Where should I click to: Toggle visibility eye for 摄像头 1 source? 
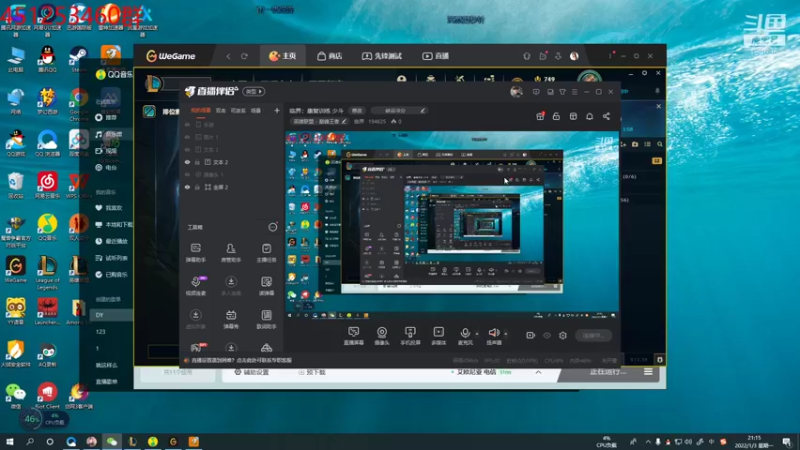187,174
